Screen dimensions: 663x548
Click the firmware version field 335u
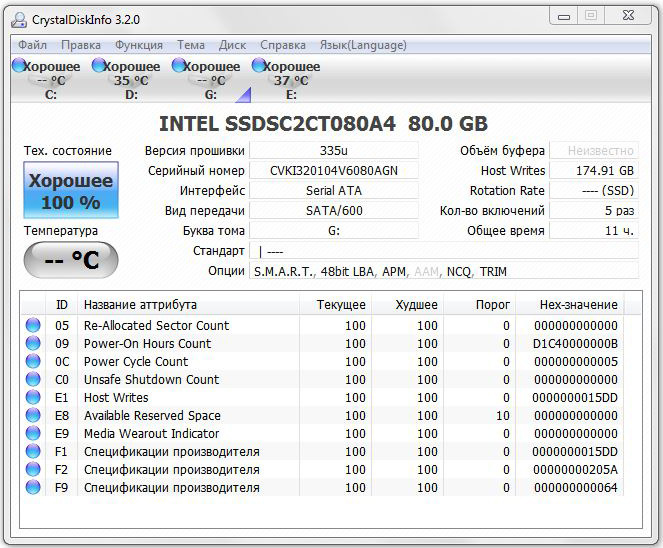coord(334,151)
